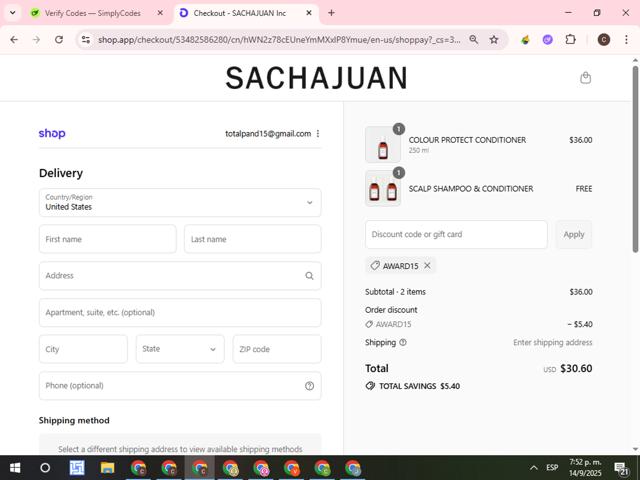This screenshot has width=640, height=480.
Task: Open the notification center
Action: click(621, 468)
